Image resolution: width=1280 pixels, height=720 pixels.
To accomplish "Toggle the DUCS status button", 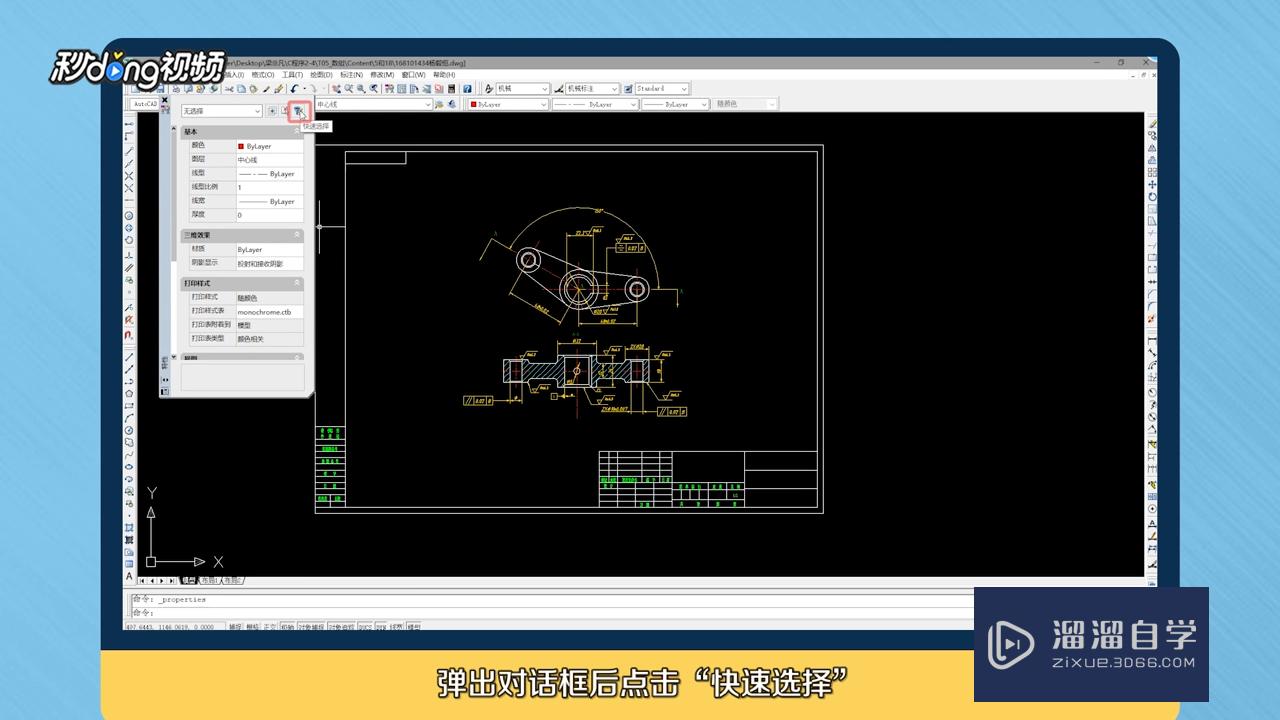I will click(365, 627).
